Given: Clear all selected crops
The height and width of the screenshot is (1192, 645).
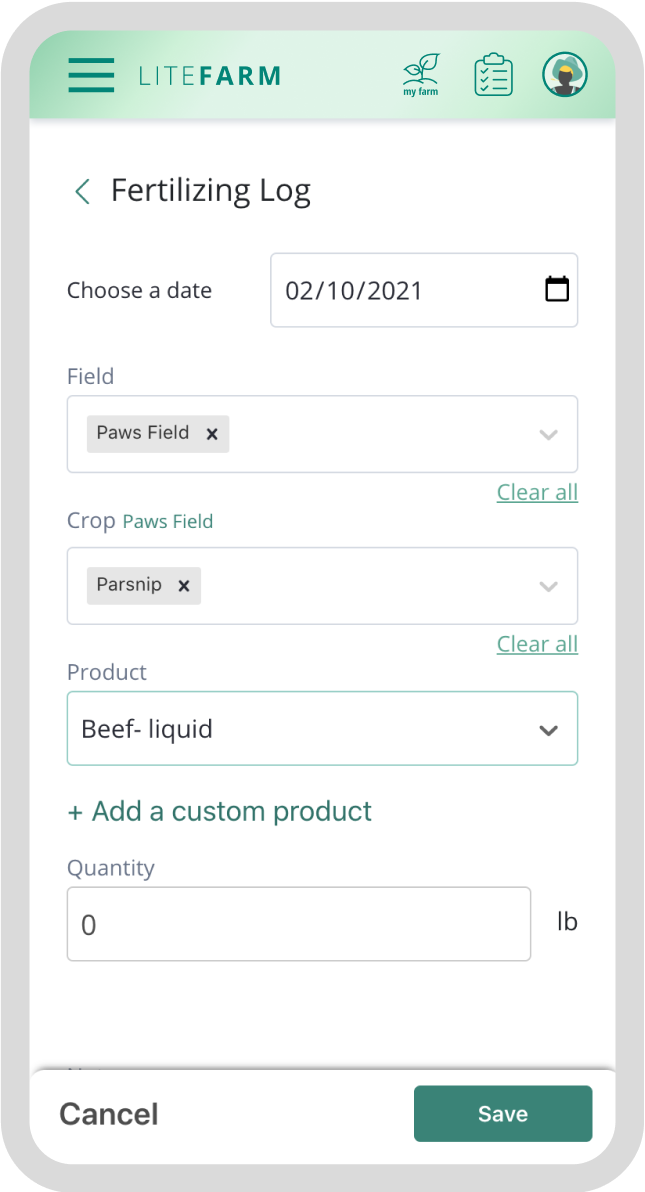Looking at the screenshot, I should 537,644.
